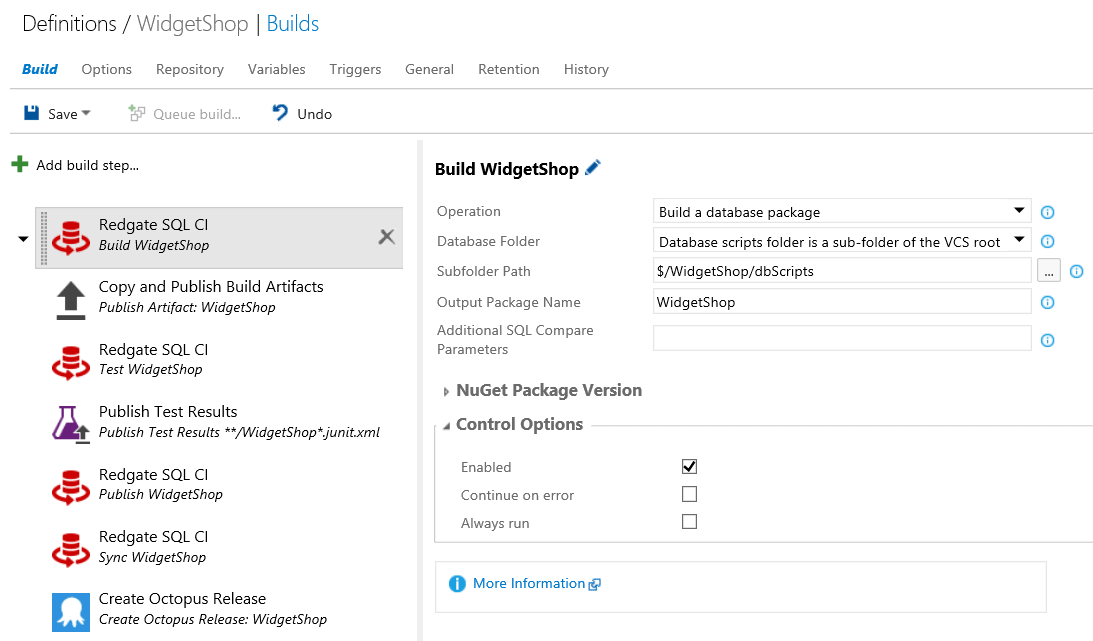Image resolution: width=1093 pixels, height=641 pixels.
Task: Click the More Information link
Action: tap(529, 583)
